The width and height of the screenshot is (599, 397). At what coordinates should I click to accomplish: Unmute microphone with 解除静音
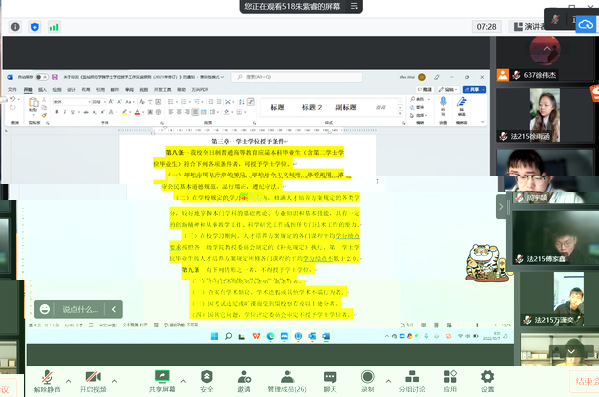coord(47,381)
